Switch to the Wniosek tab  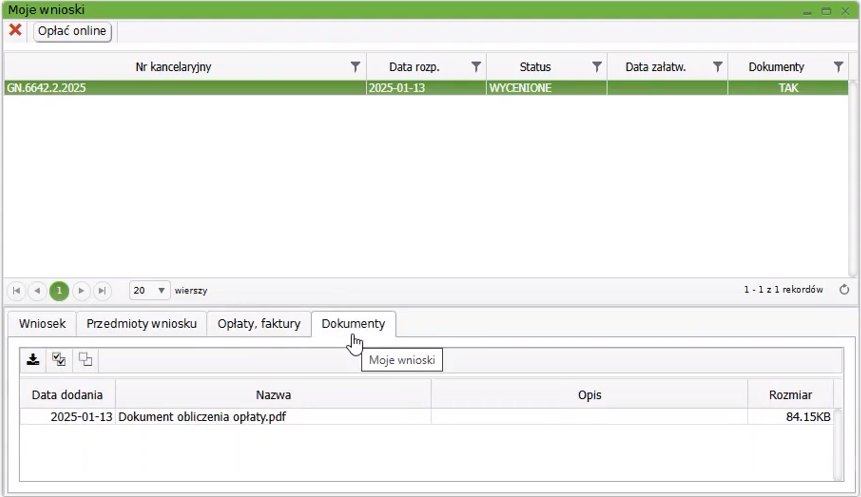[x=42, y=324]
